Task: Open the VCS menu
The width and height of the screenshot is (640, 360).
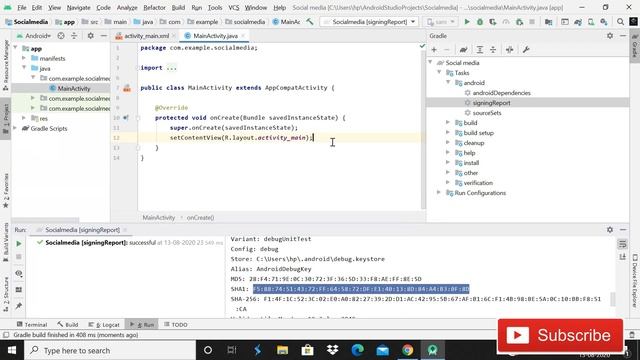Action: tap(234, 8)
